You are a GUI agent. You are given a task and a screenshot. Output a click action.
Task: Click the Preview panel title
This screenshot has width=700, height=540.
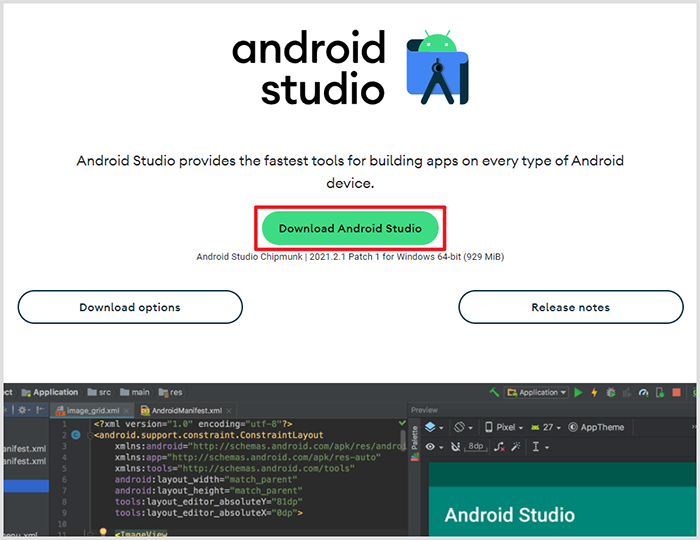tap(424, 410)
